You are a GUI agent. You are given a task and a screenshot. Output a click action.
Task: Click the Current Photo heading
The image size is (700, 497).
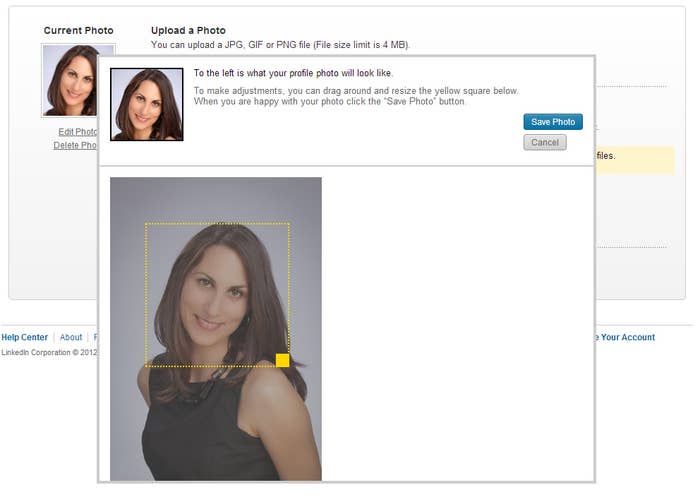click(79, 30)
